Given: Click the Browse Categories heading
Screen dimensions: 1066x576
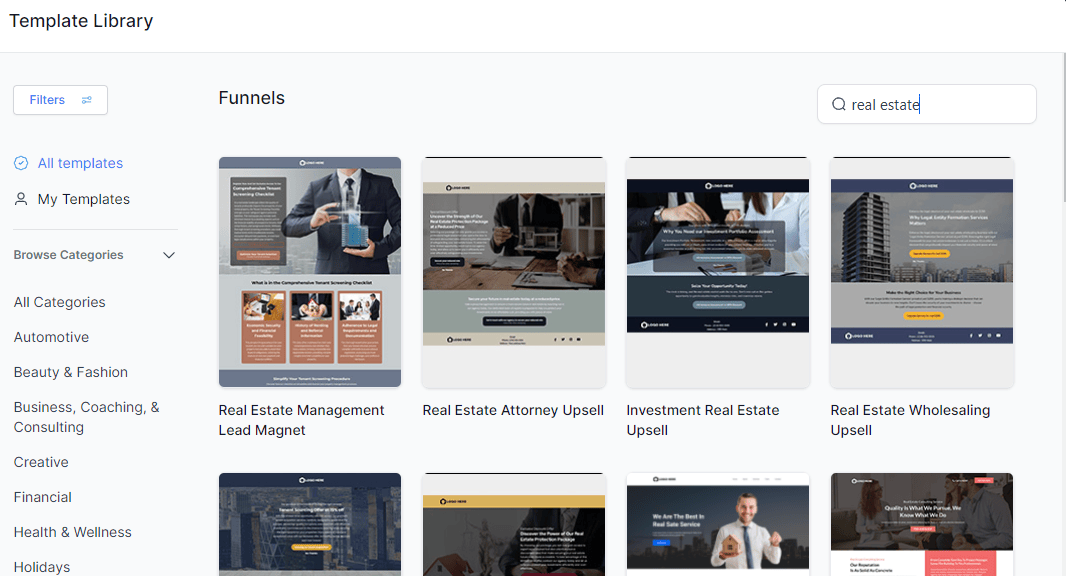Looking at the screenshot, I should tap(69, 255).
